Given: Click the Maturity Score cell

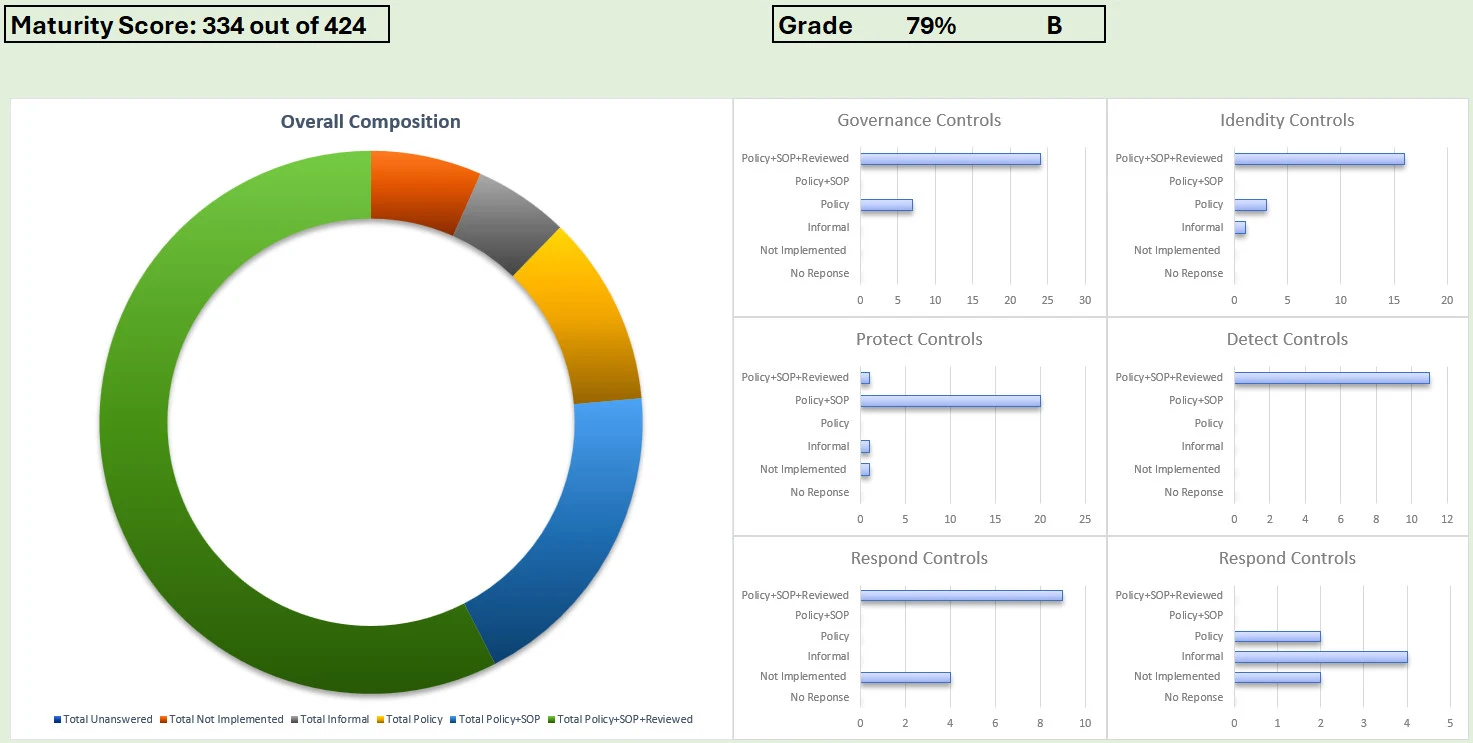Looking at the screenshot, I should (197, 25).
